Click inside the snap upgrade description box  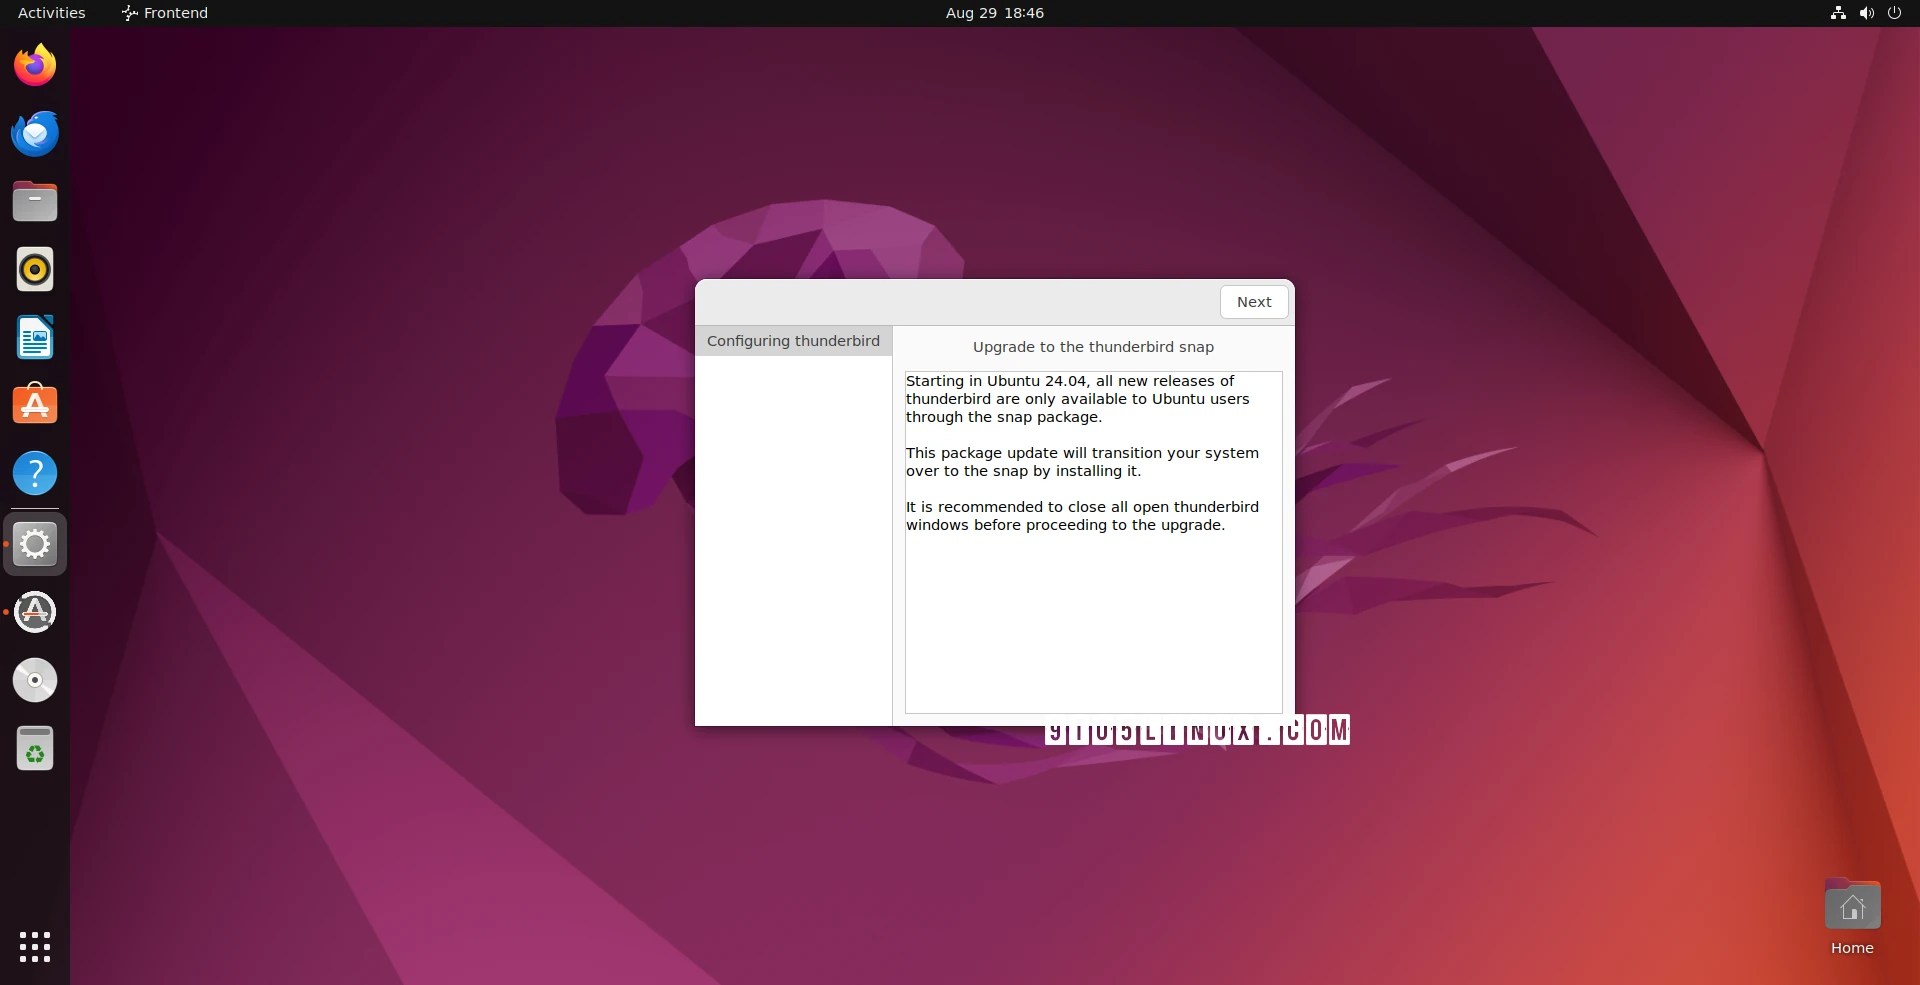[x=1094, y=542]
